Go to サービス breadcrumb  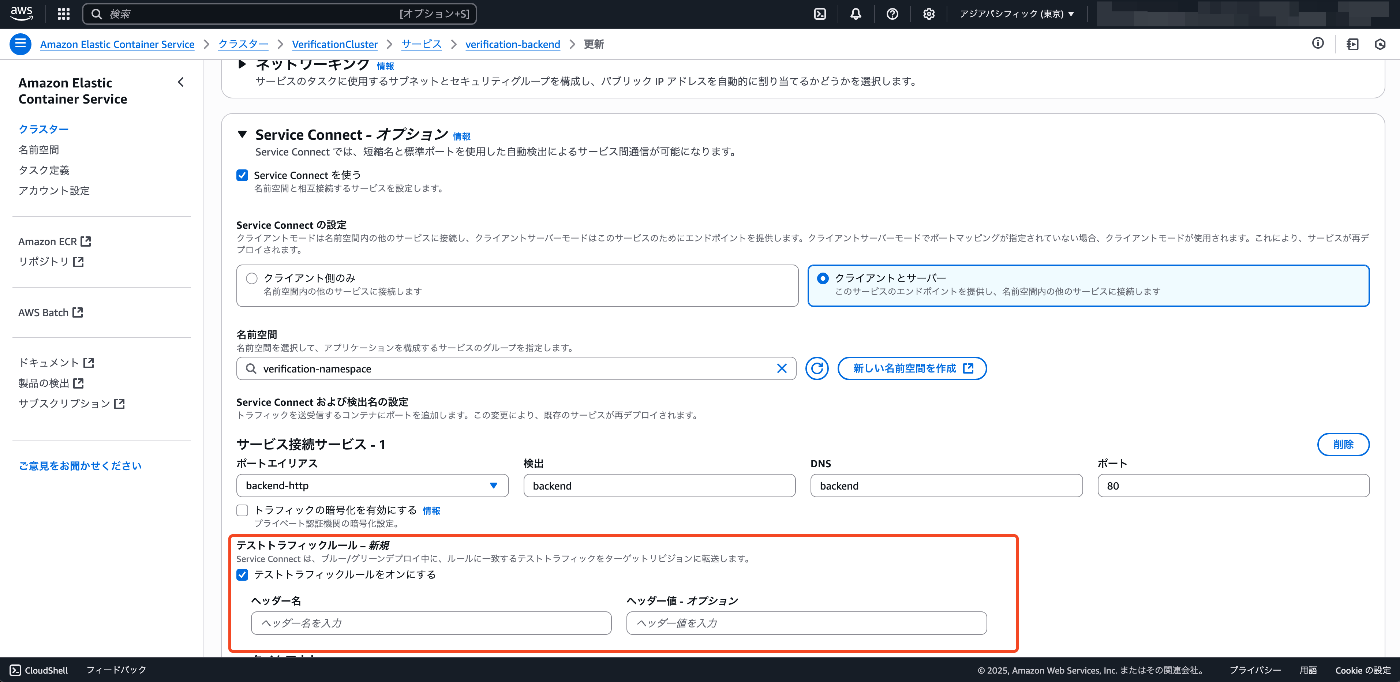tap(421, 45)
